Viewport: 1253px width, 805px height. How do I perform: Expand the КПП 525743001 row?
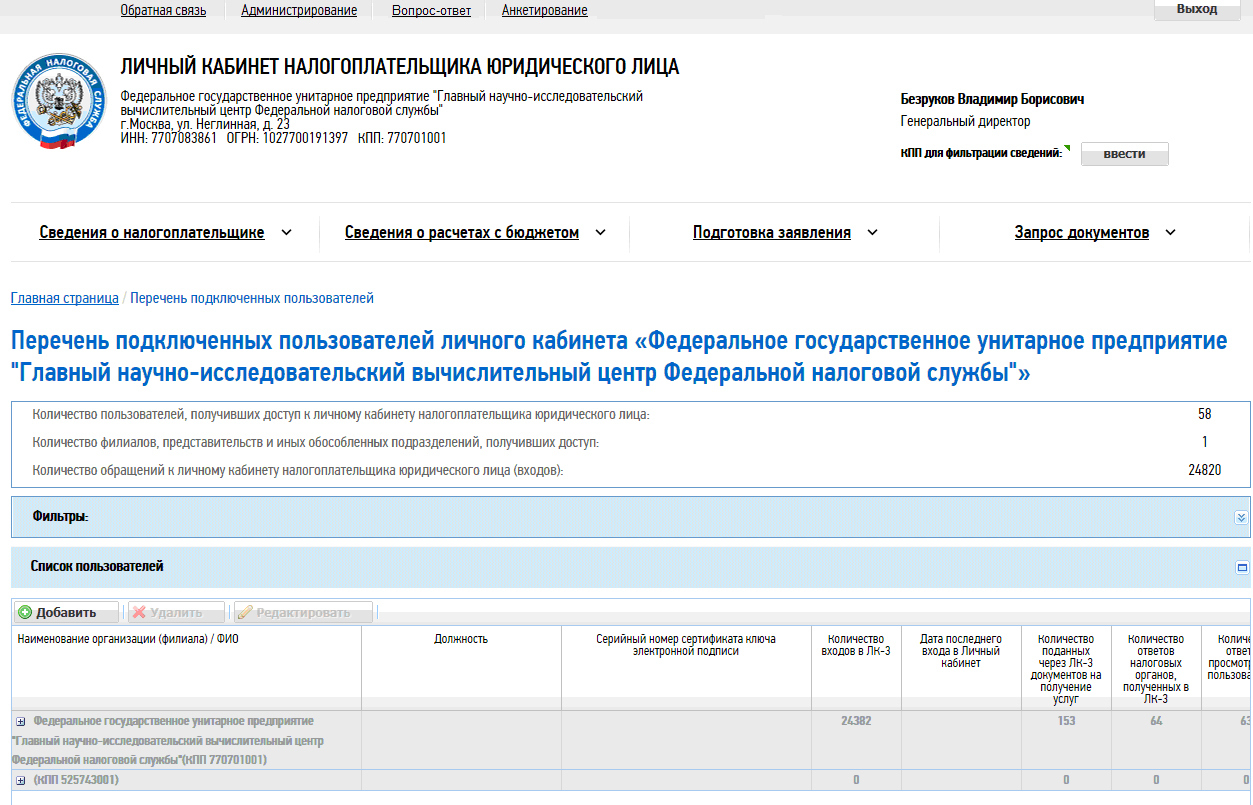pos(21,780)
